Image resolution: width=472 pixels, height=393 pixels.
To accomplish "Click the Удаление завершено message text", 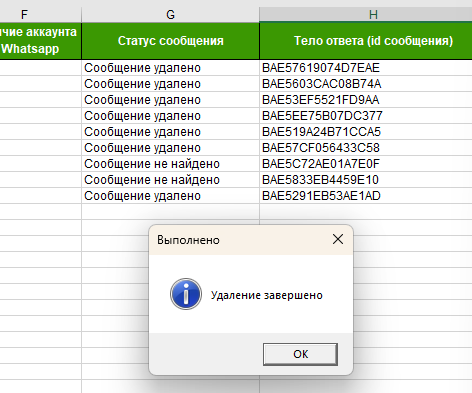I will point(267,295).
